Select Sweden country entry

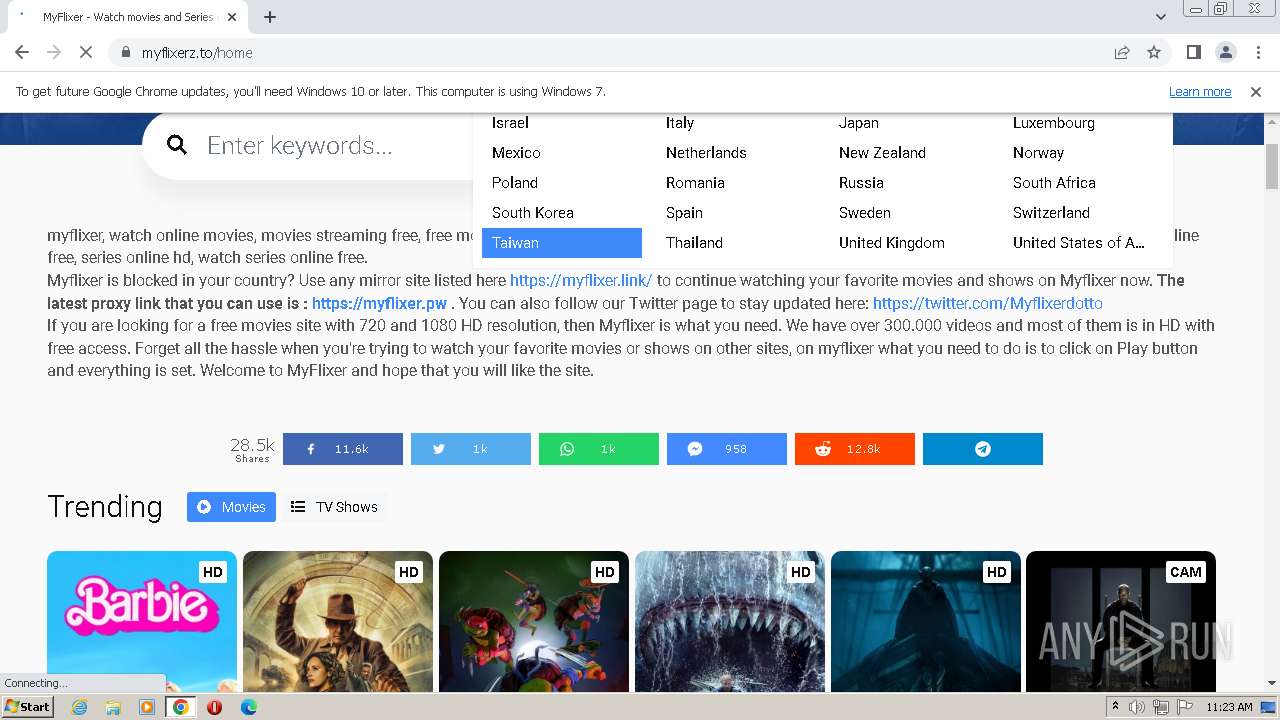[x=865, y=213]
